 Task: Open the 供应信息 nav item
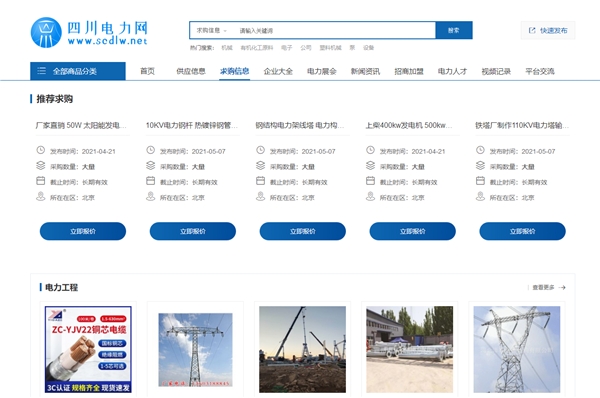click(191, 71)
